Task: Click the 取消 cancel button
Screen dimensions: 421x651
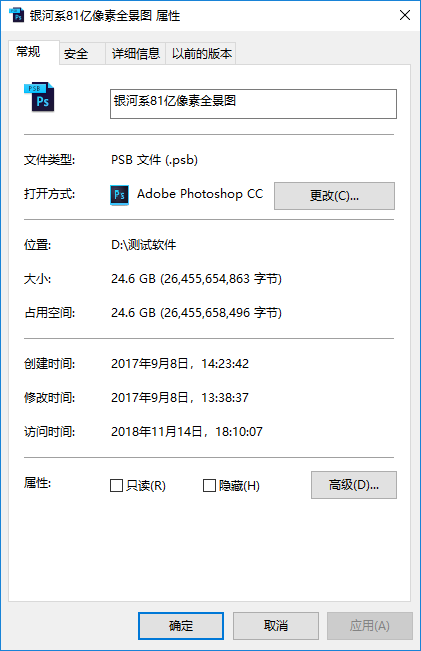Action: click(276, 626)
